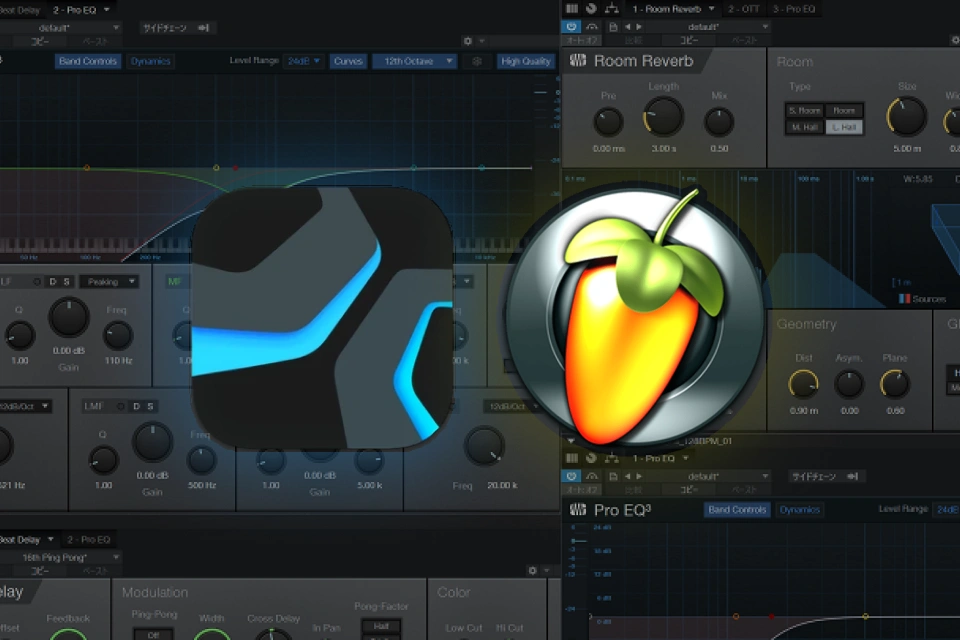Click the Geometry Dist knob
960x640 pixels.
point(803,385)
